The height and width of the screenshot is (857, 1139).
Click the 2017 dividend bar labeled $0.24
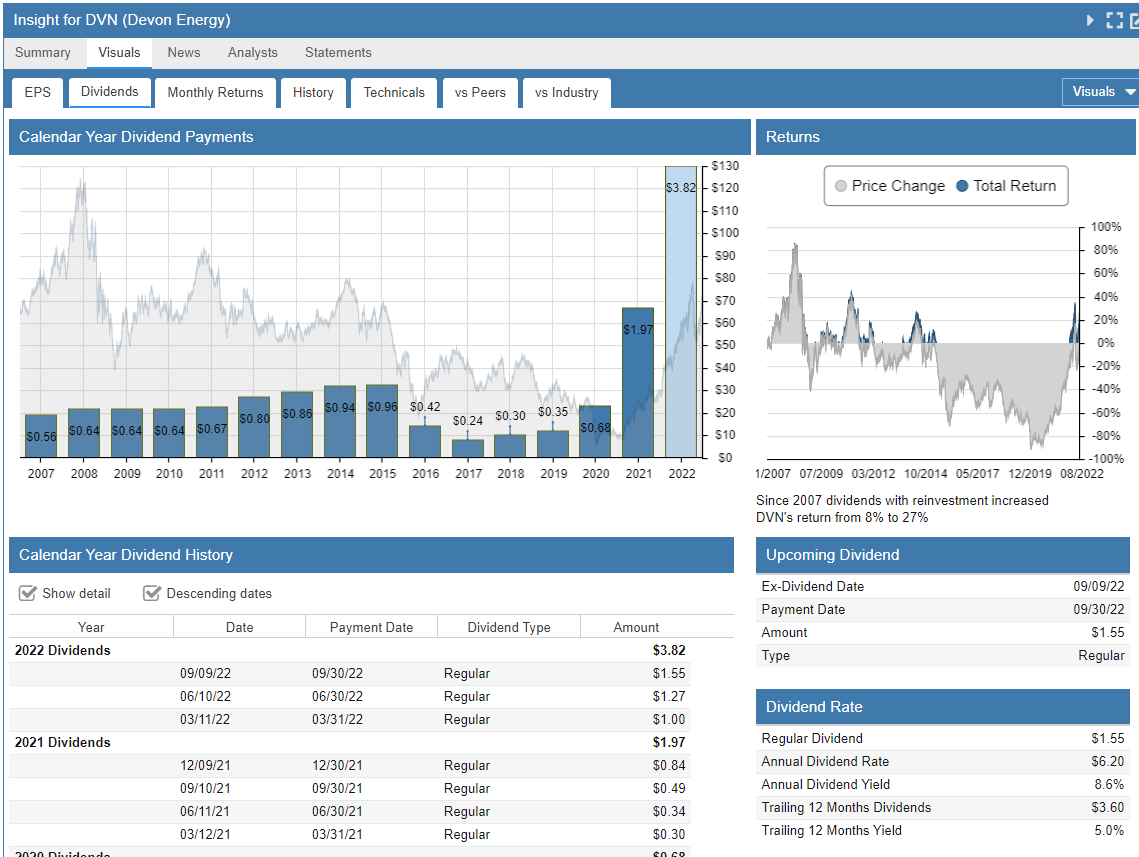pyautogui.click(x=468, y=448)
